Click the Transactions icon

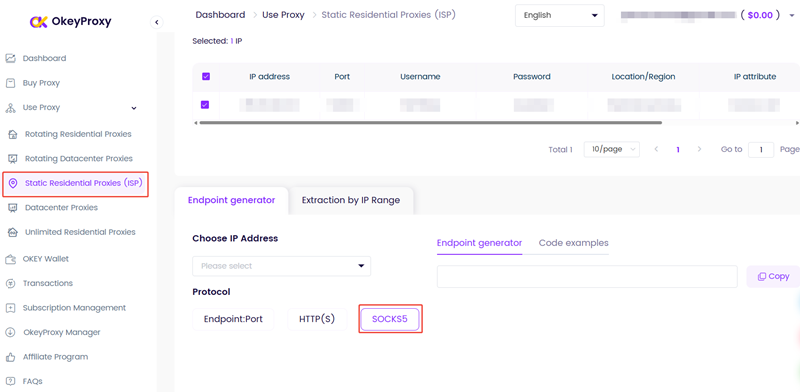tap(10, 283)
